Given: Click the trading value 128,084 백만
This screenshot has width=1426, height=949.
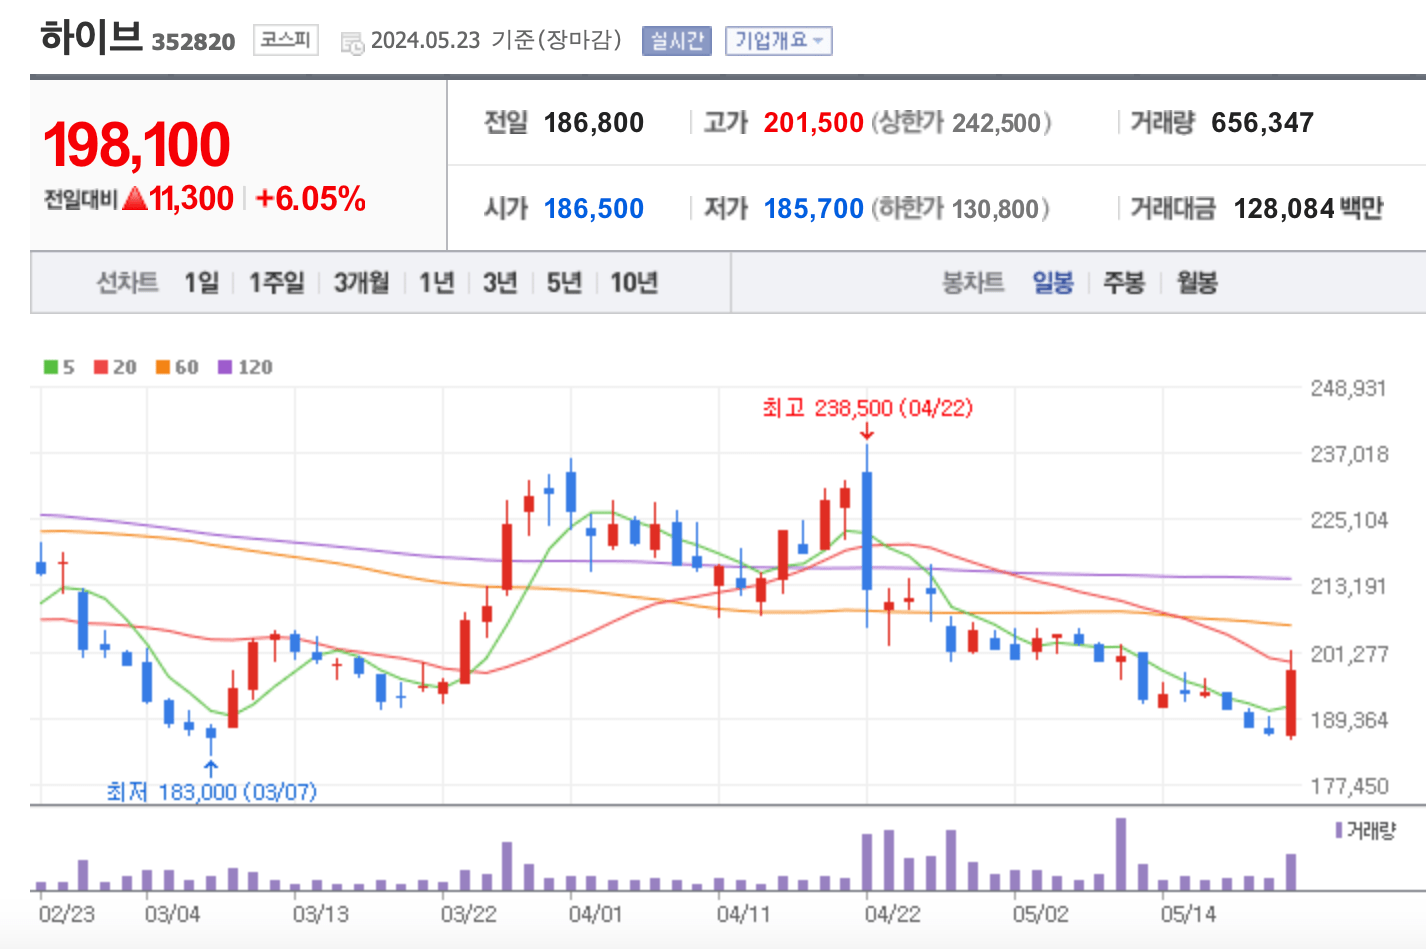Looking at the screenshot, I should [x=1308, y=209].
